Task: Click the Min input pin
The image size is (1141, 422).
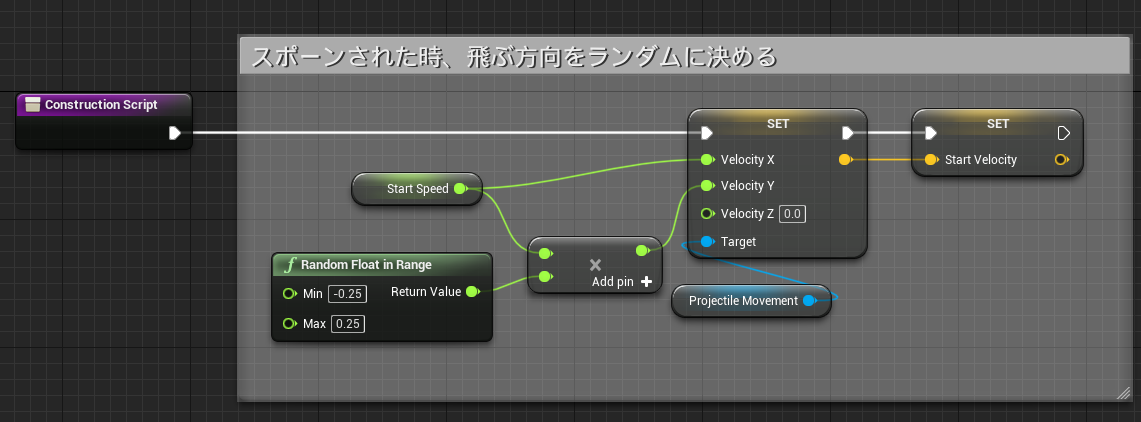Action: (x=290, y=294)
